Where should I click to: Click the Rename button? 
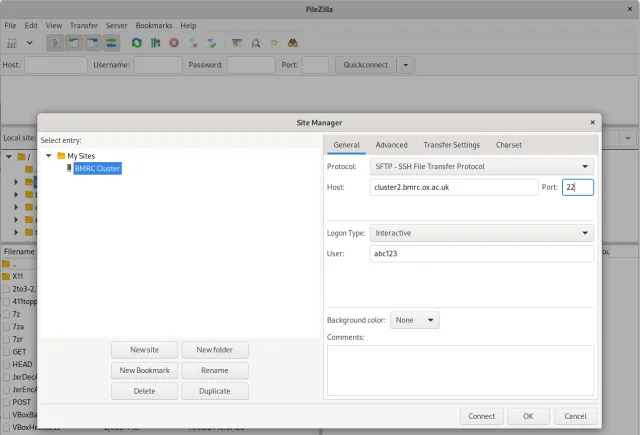215,371
